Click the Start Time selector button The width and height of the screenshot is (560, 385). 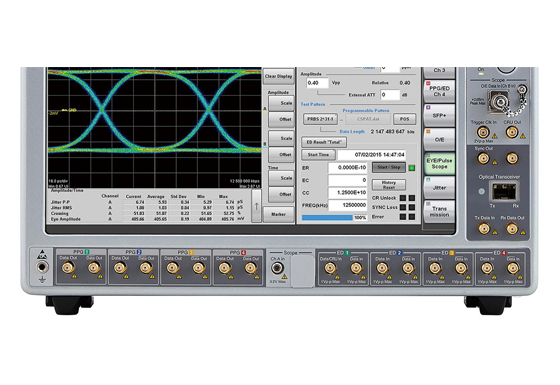click(x=318, y=155)
